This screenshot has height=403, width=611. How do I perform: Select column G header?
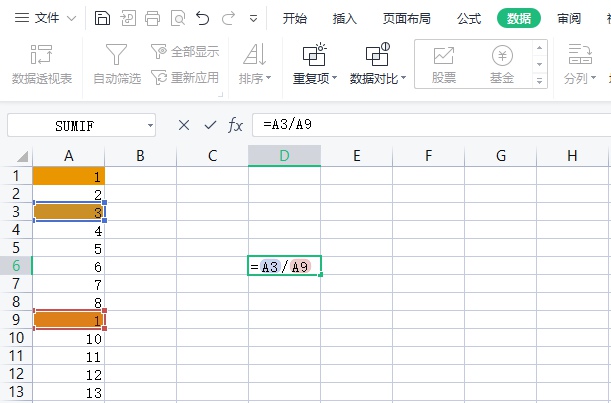(x=501, y=156)
